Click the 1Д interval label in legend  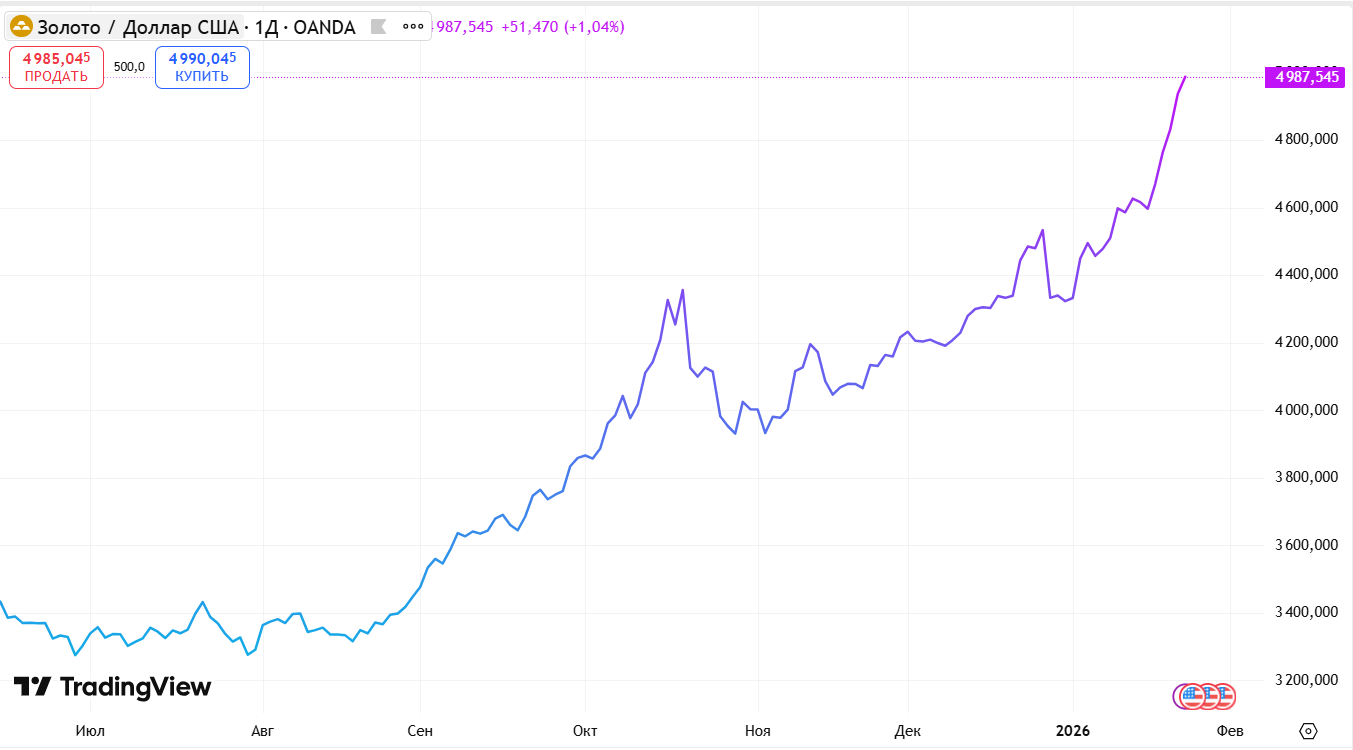[x=266, y=27]
